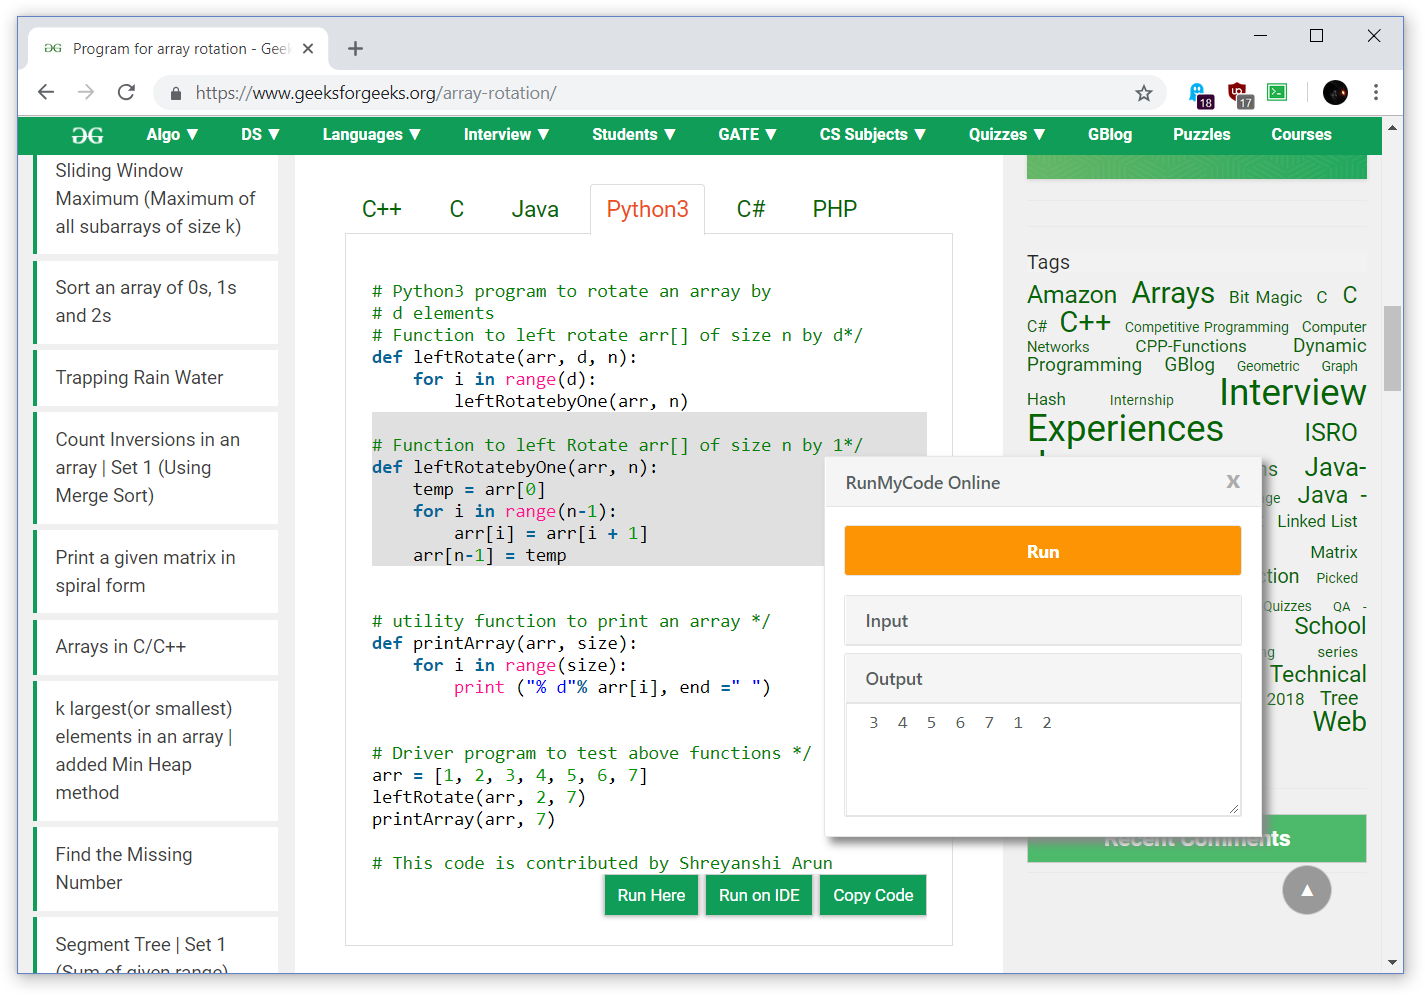Open the GeeksforGeeks logo home link
The image size is (1425, 996).
click(x=87, y=135)
